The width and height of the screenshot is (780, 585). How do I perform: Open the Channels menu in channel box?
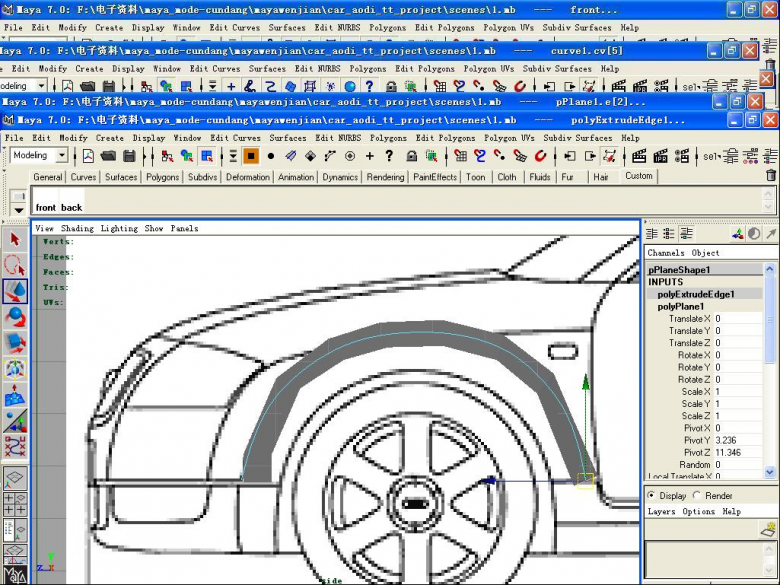pos(666,253)
